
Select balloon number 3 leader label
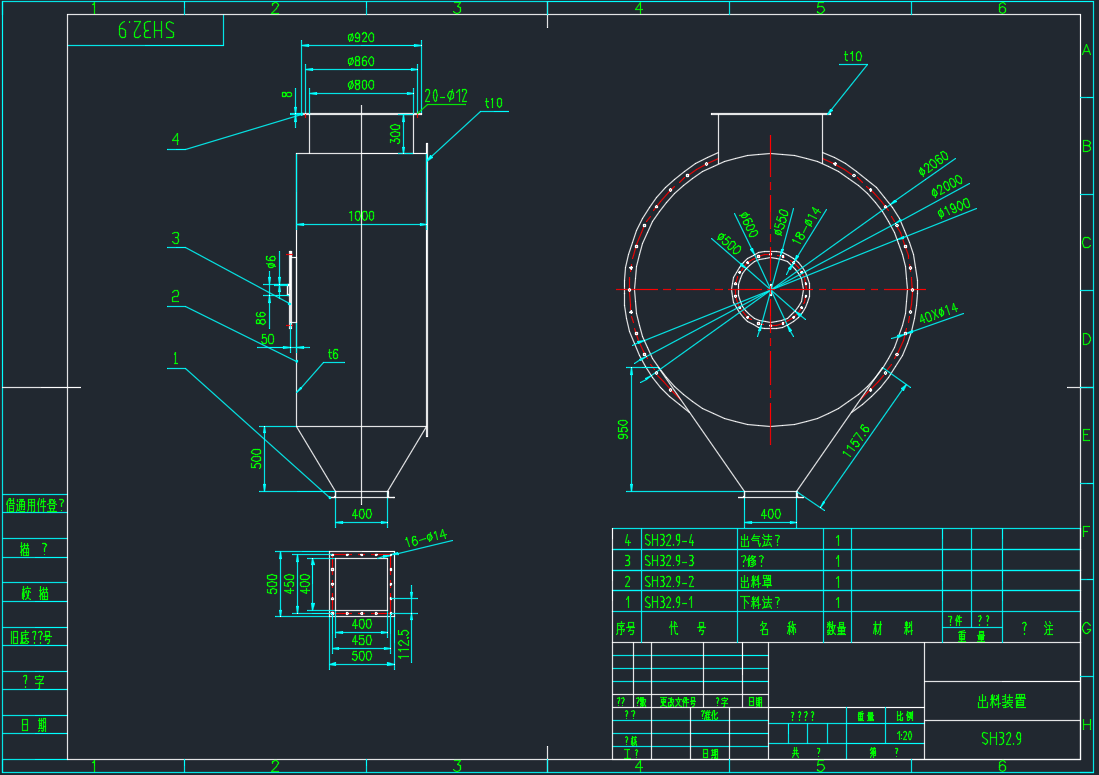point(175,238)
